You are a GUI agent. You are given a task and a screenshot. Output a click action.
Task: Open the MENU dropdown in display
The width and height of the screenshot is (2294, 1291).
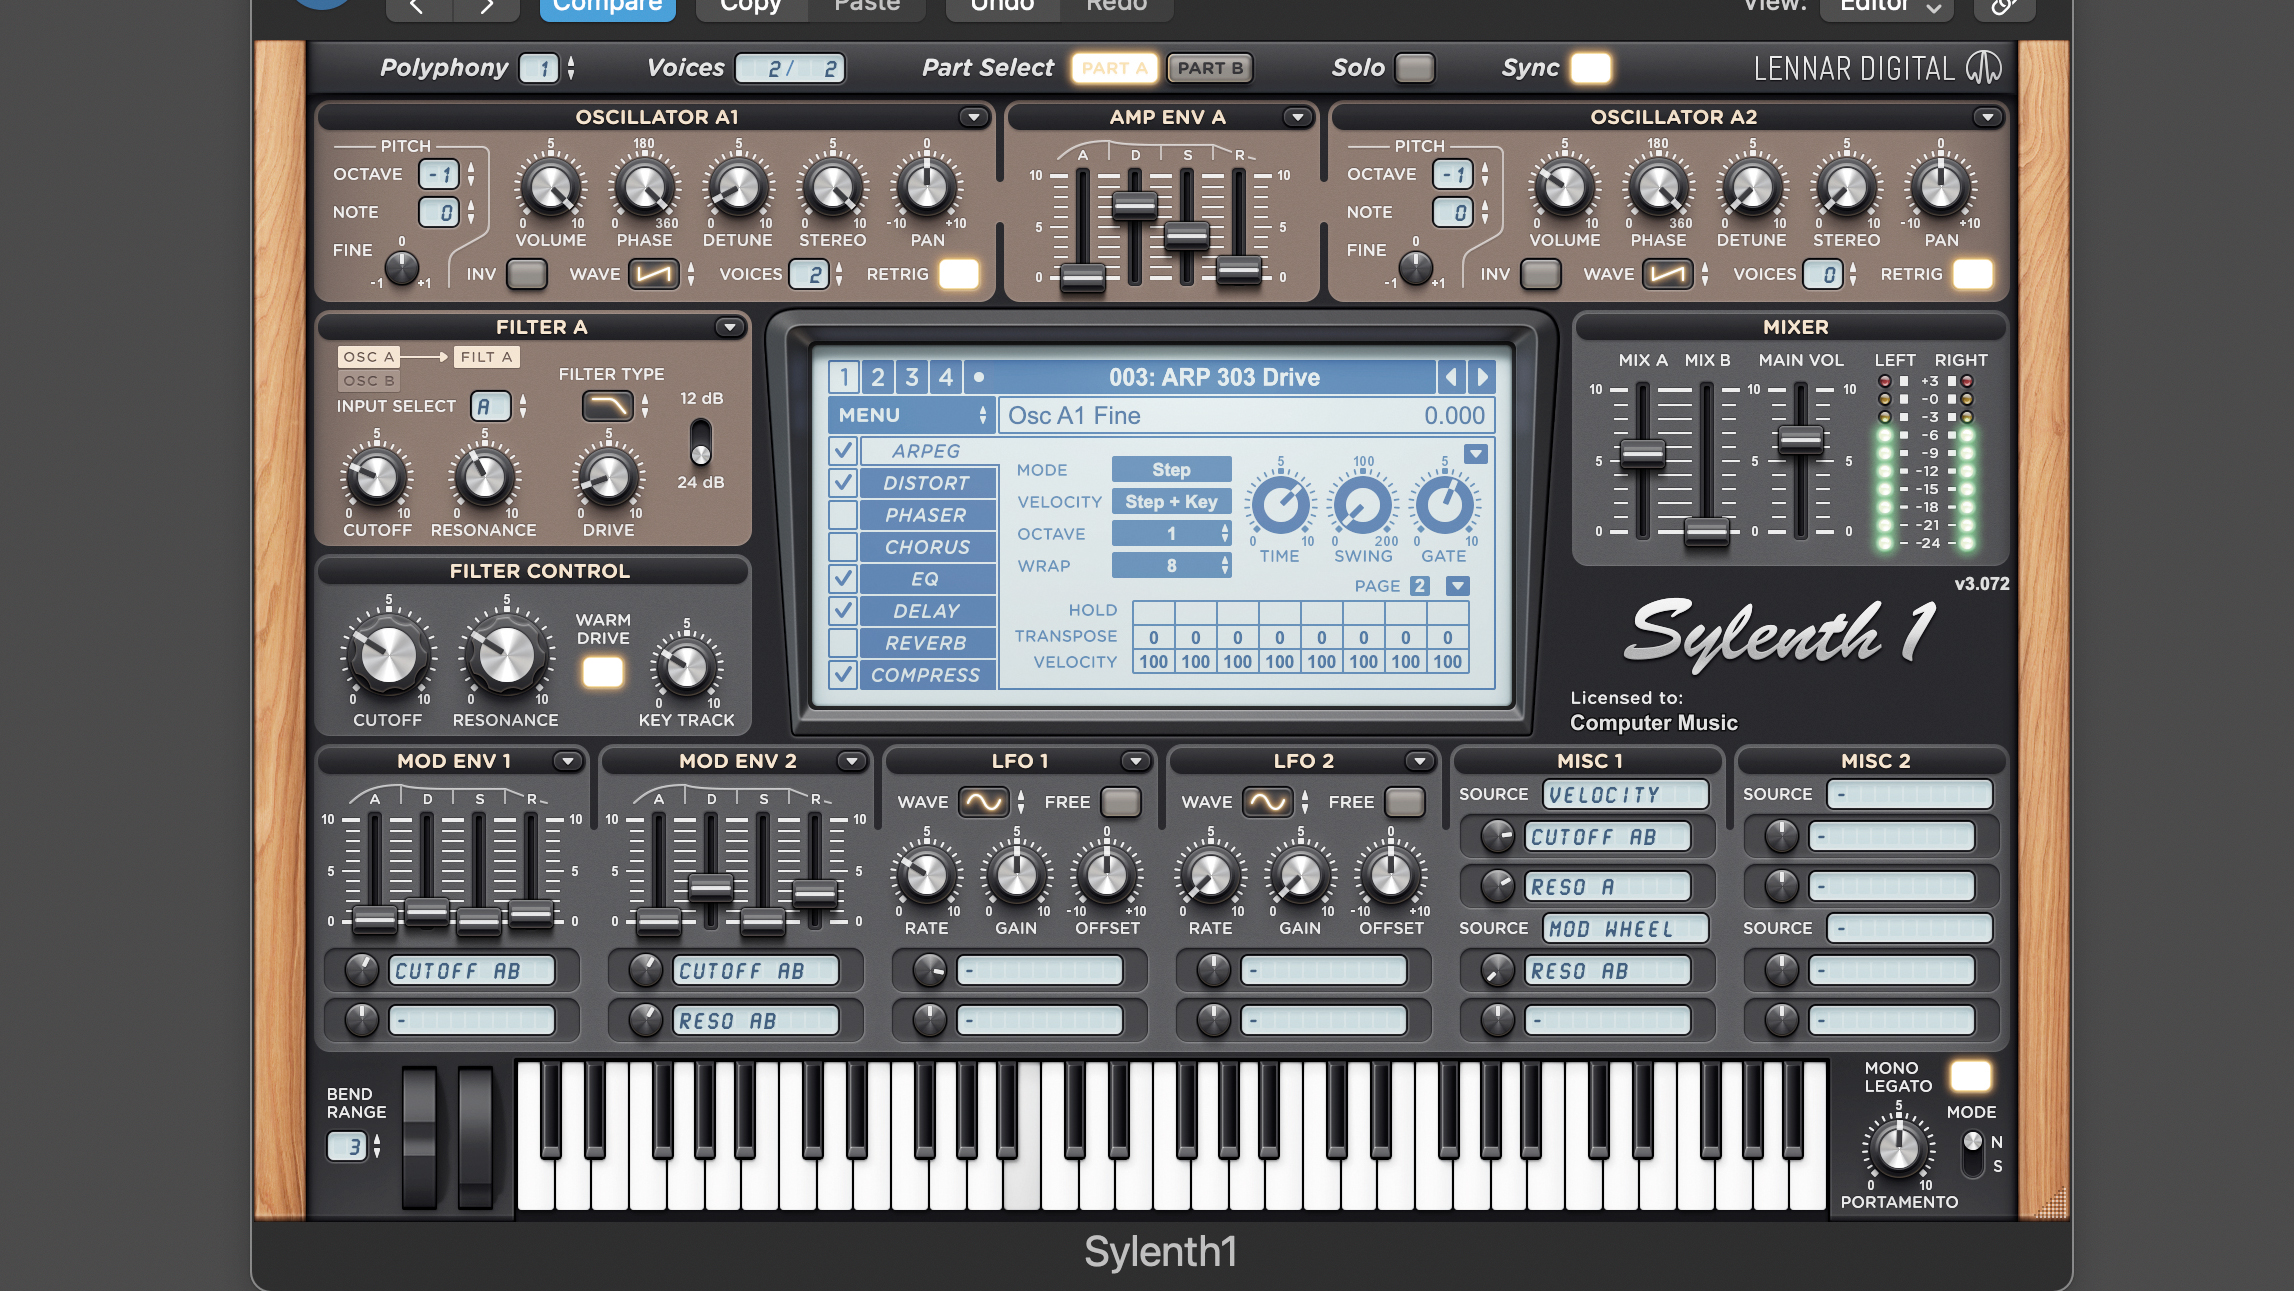click(910, 415)
